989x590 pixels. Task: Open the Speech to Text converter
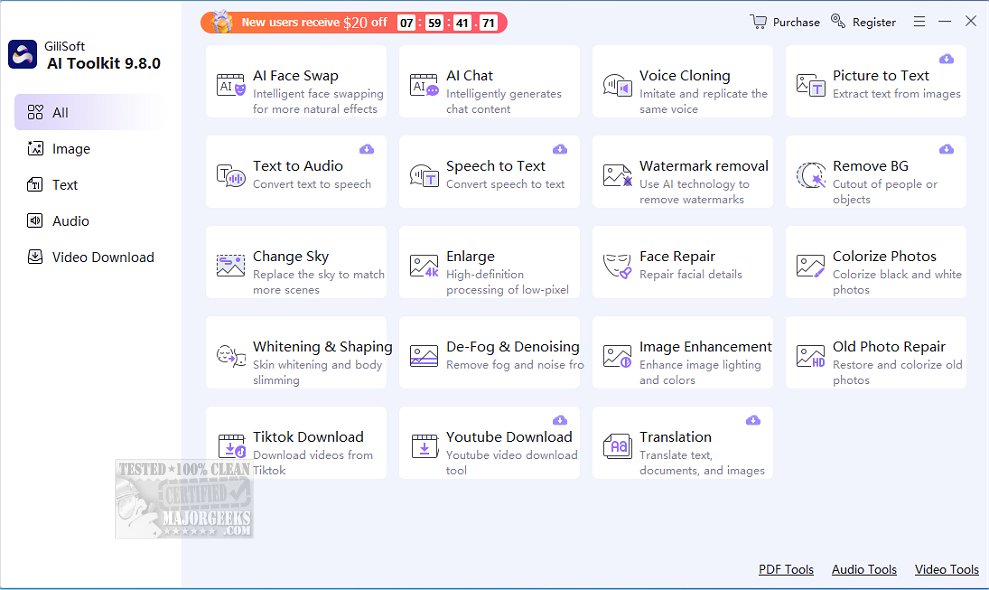click(490, 171)
